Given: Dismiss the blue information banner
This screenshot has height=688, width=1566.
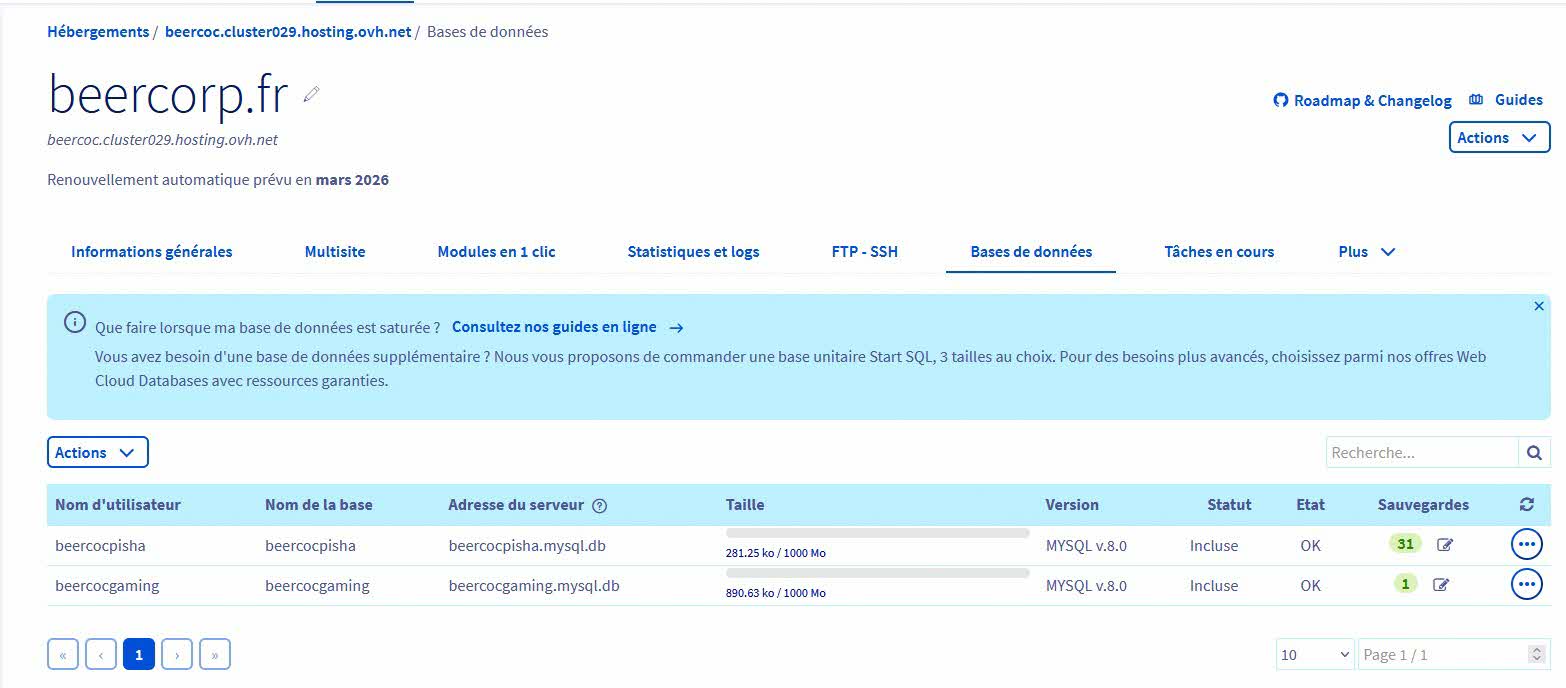Looking at the screenshot, I should 1539,306.
